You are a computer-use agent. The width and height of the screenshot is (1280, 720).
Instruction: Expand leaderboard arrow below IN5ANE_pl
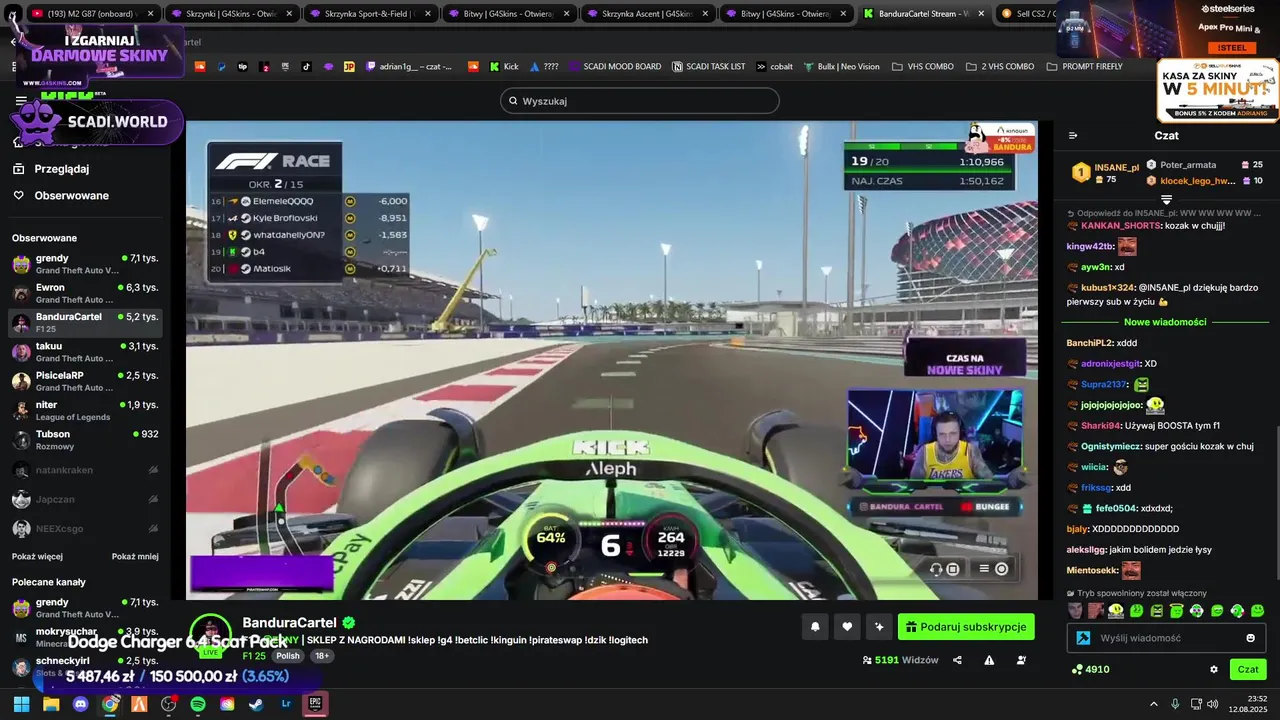[x=1166, y=200]
